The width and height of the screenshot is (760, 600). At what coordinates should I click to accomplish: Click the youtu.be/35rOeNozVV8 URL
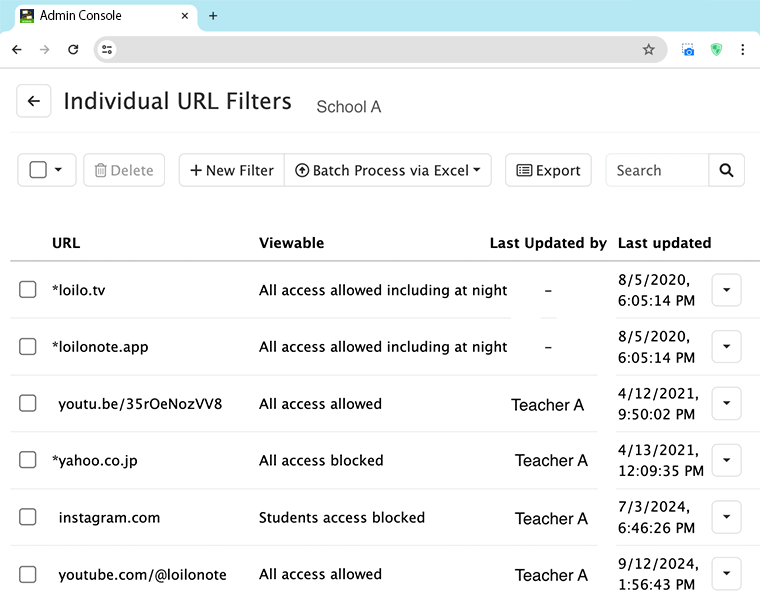pyautogui.click(x=140, y=404)
